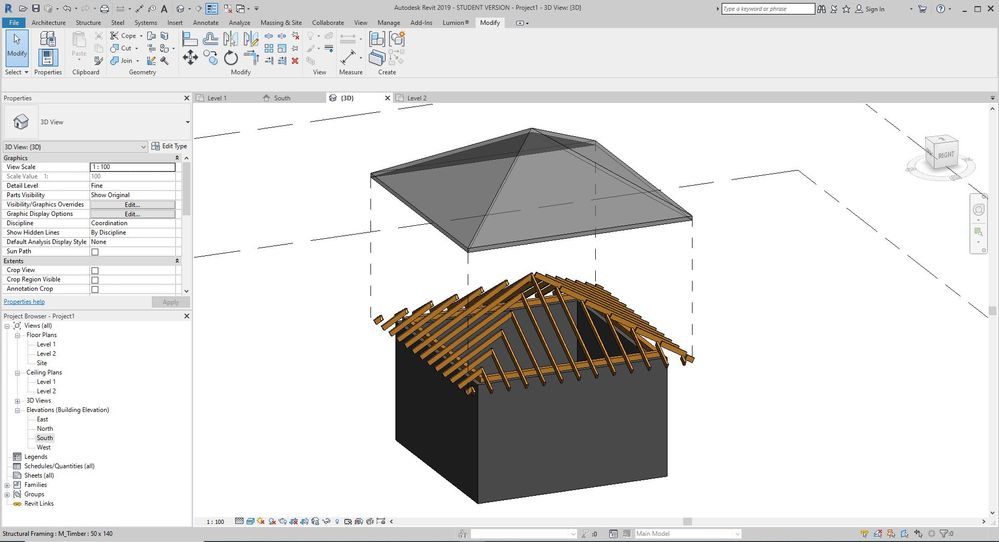
Task: Enable the Annotation Crop checkbox
Action: point(95,289)
